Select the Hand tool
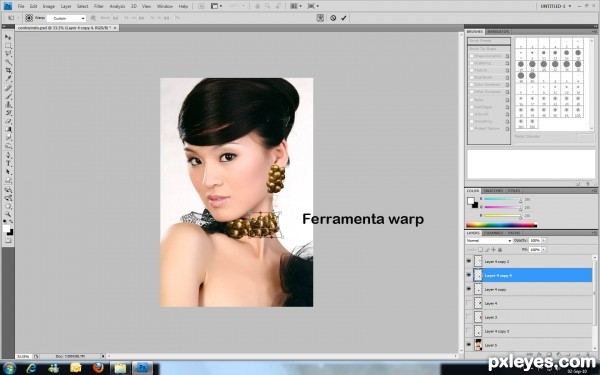This screenshot has width=600, height=375. pos(8,206)
